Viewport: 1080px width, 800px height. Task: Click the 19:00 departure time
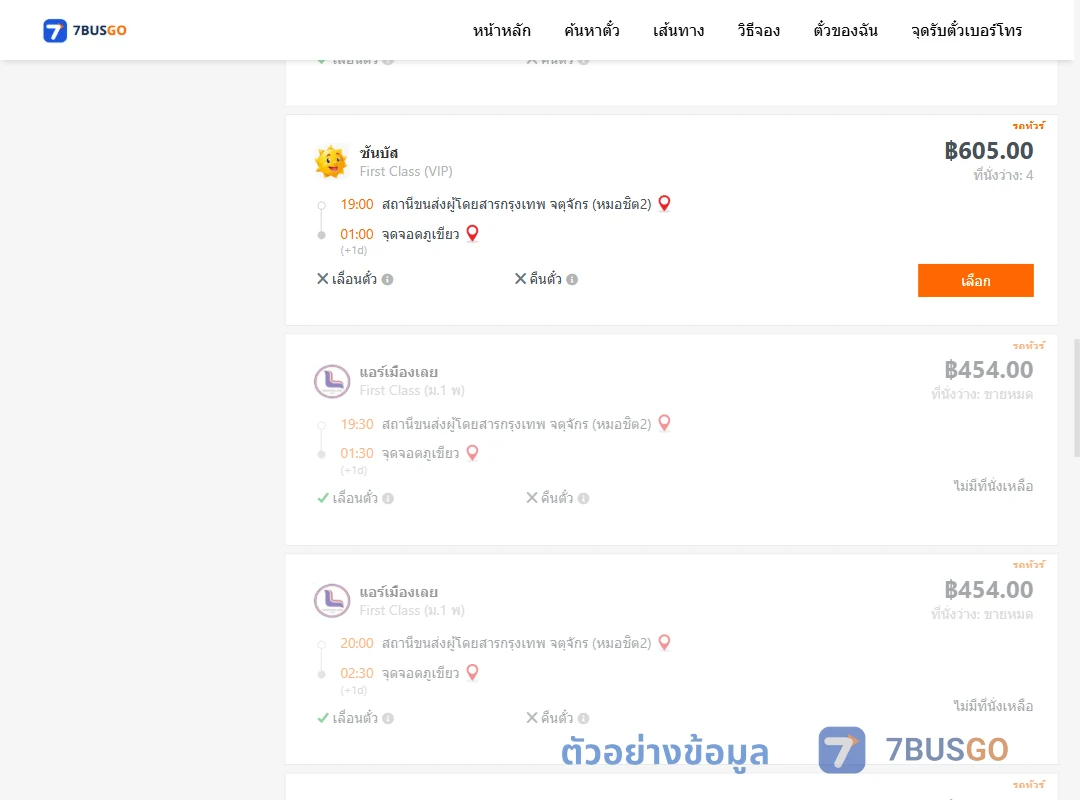click(x=356, y=205)
